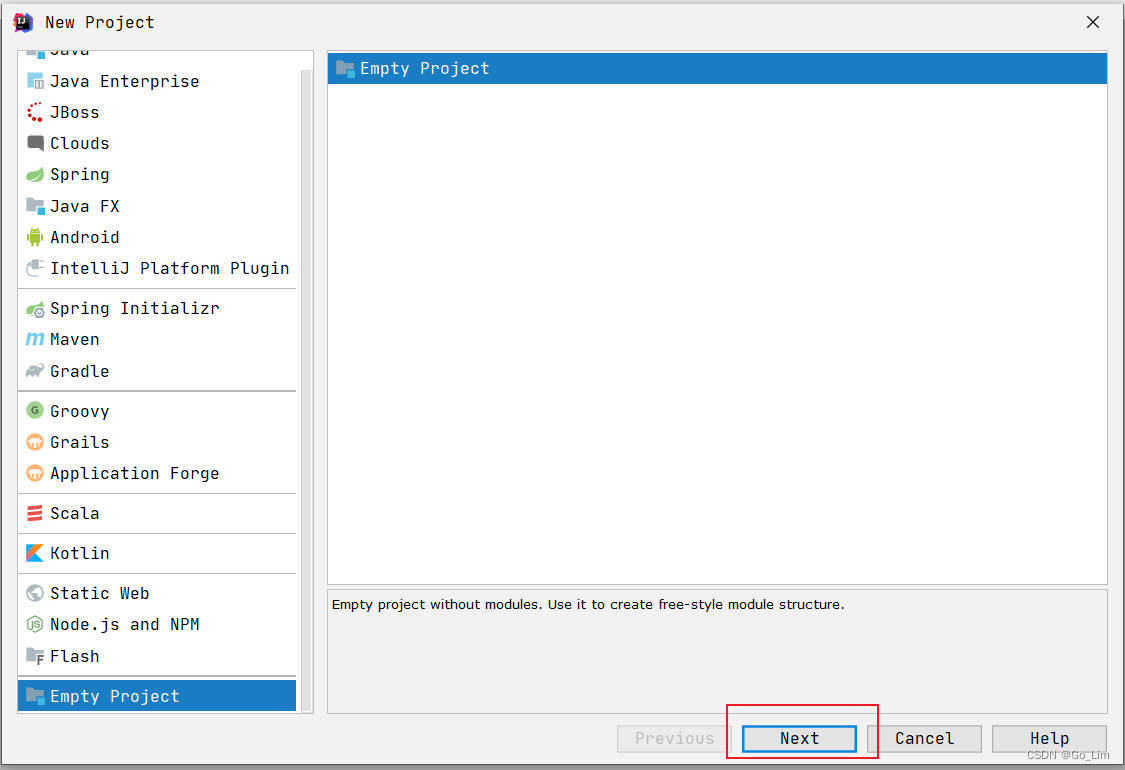Choose JBoss from the project list
This screenshot has height=770, width=1125.
click(x=156, y=112)
